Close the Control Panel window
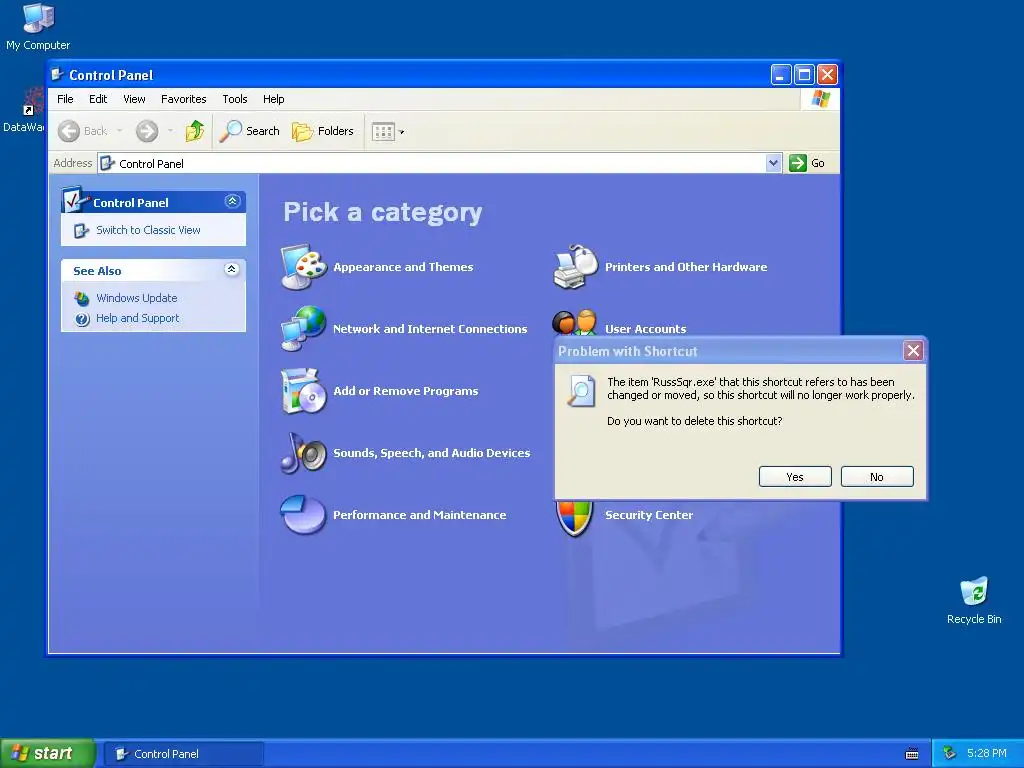 [827, 74]
